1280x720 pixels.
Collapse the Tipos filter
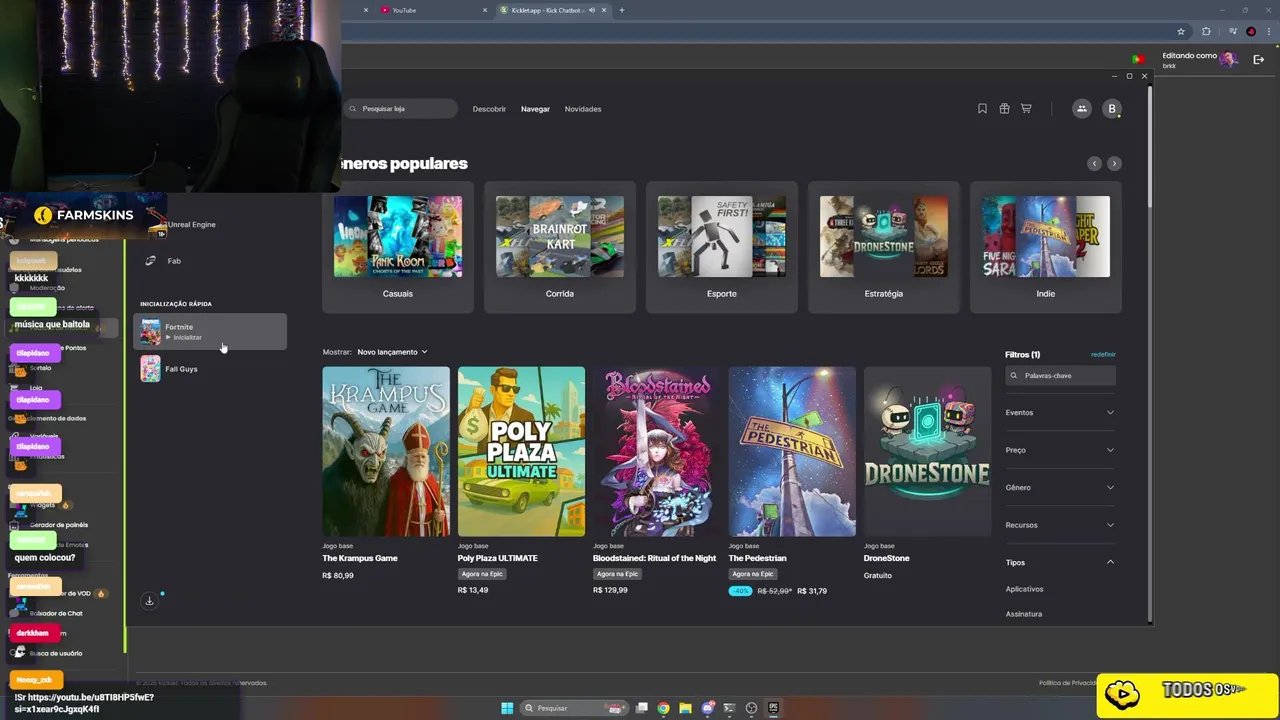coord(1060,562)
